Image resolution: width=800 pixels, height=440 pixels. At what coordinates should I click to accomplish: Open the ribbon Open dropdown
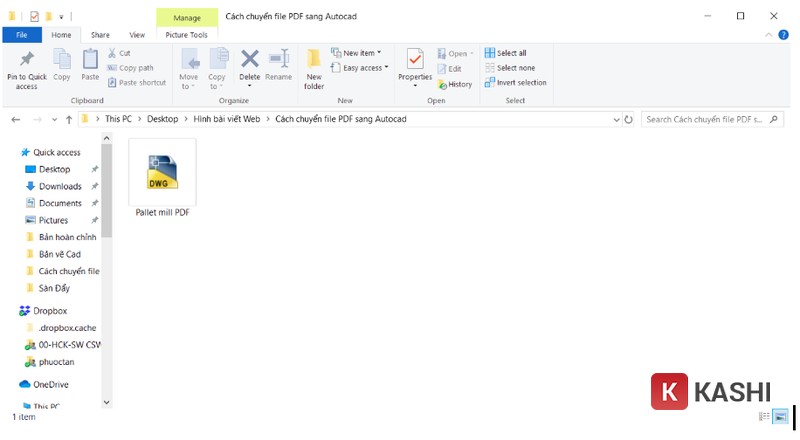pyautogui.click(x=456, y=54)
